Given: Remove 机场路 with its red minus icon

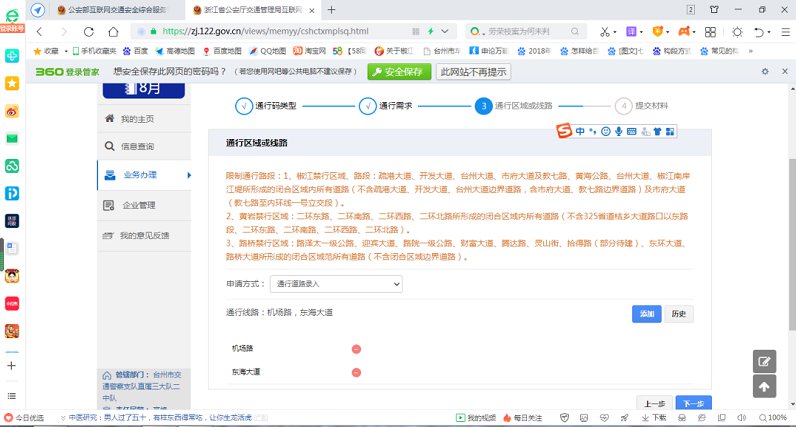Looking at the screenshot, I should [356, 349].
